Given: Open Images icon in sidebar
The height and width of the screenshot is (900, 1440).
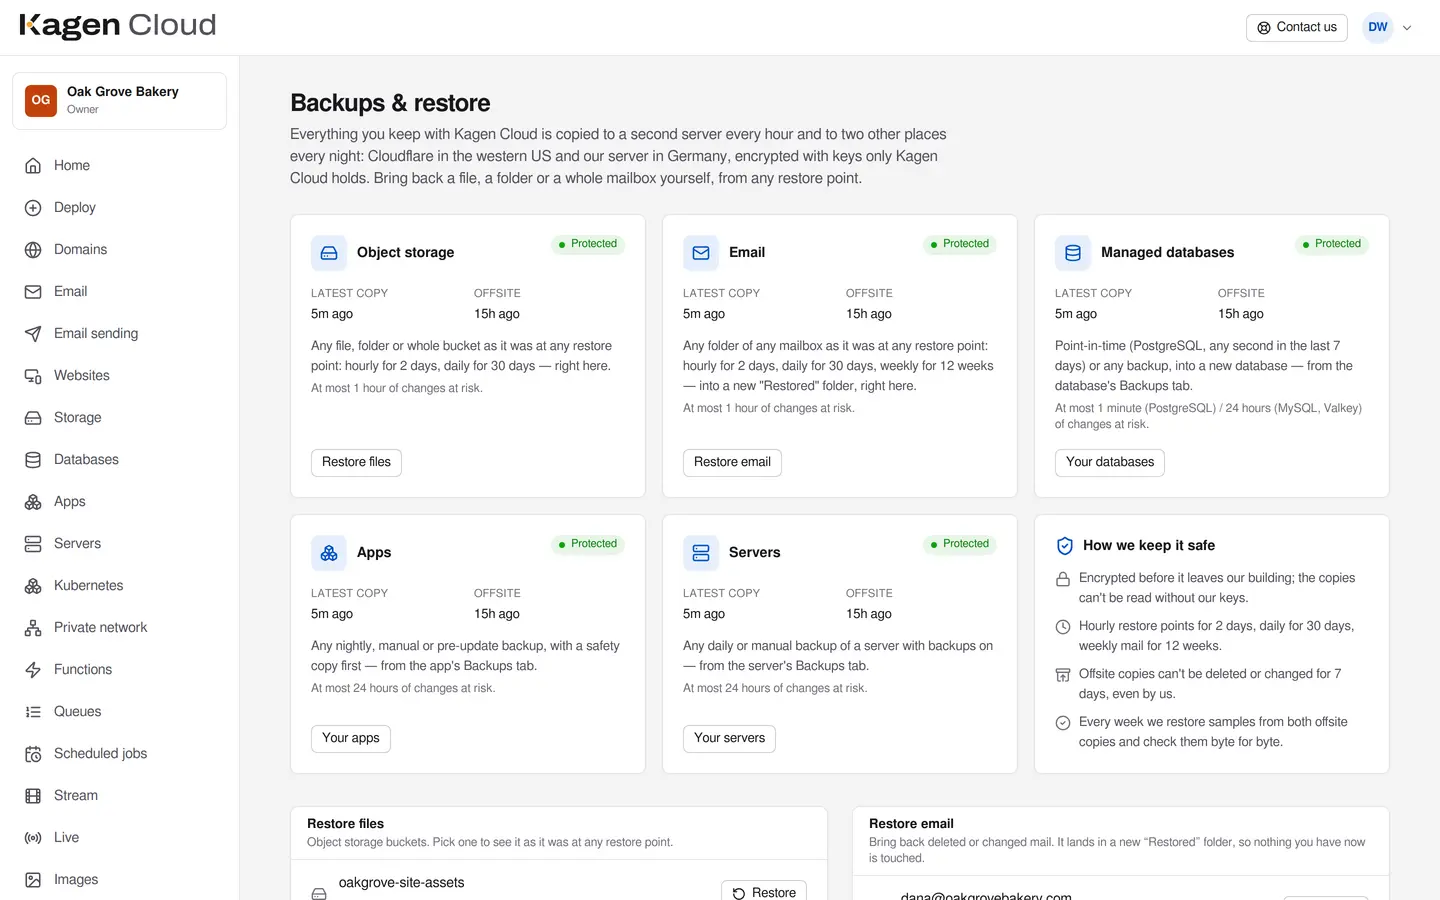Looking at the screenshot, I should coord(33,880).
